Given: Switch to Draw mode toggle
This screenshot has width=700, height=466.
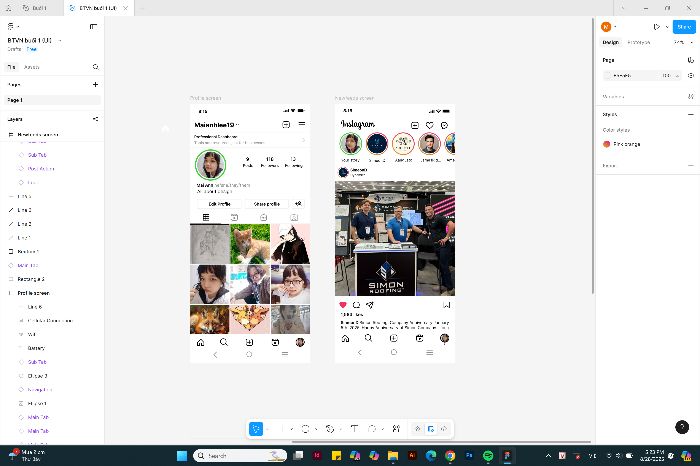Looking at the screenshot, I should click(417, 429).
